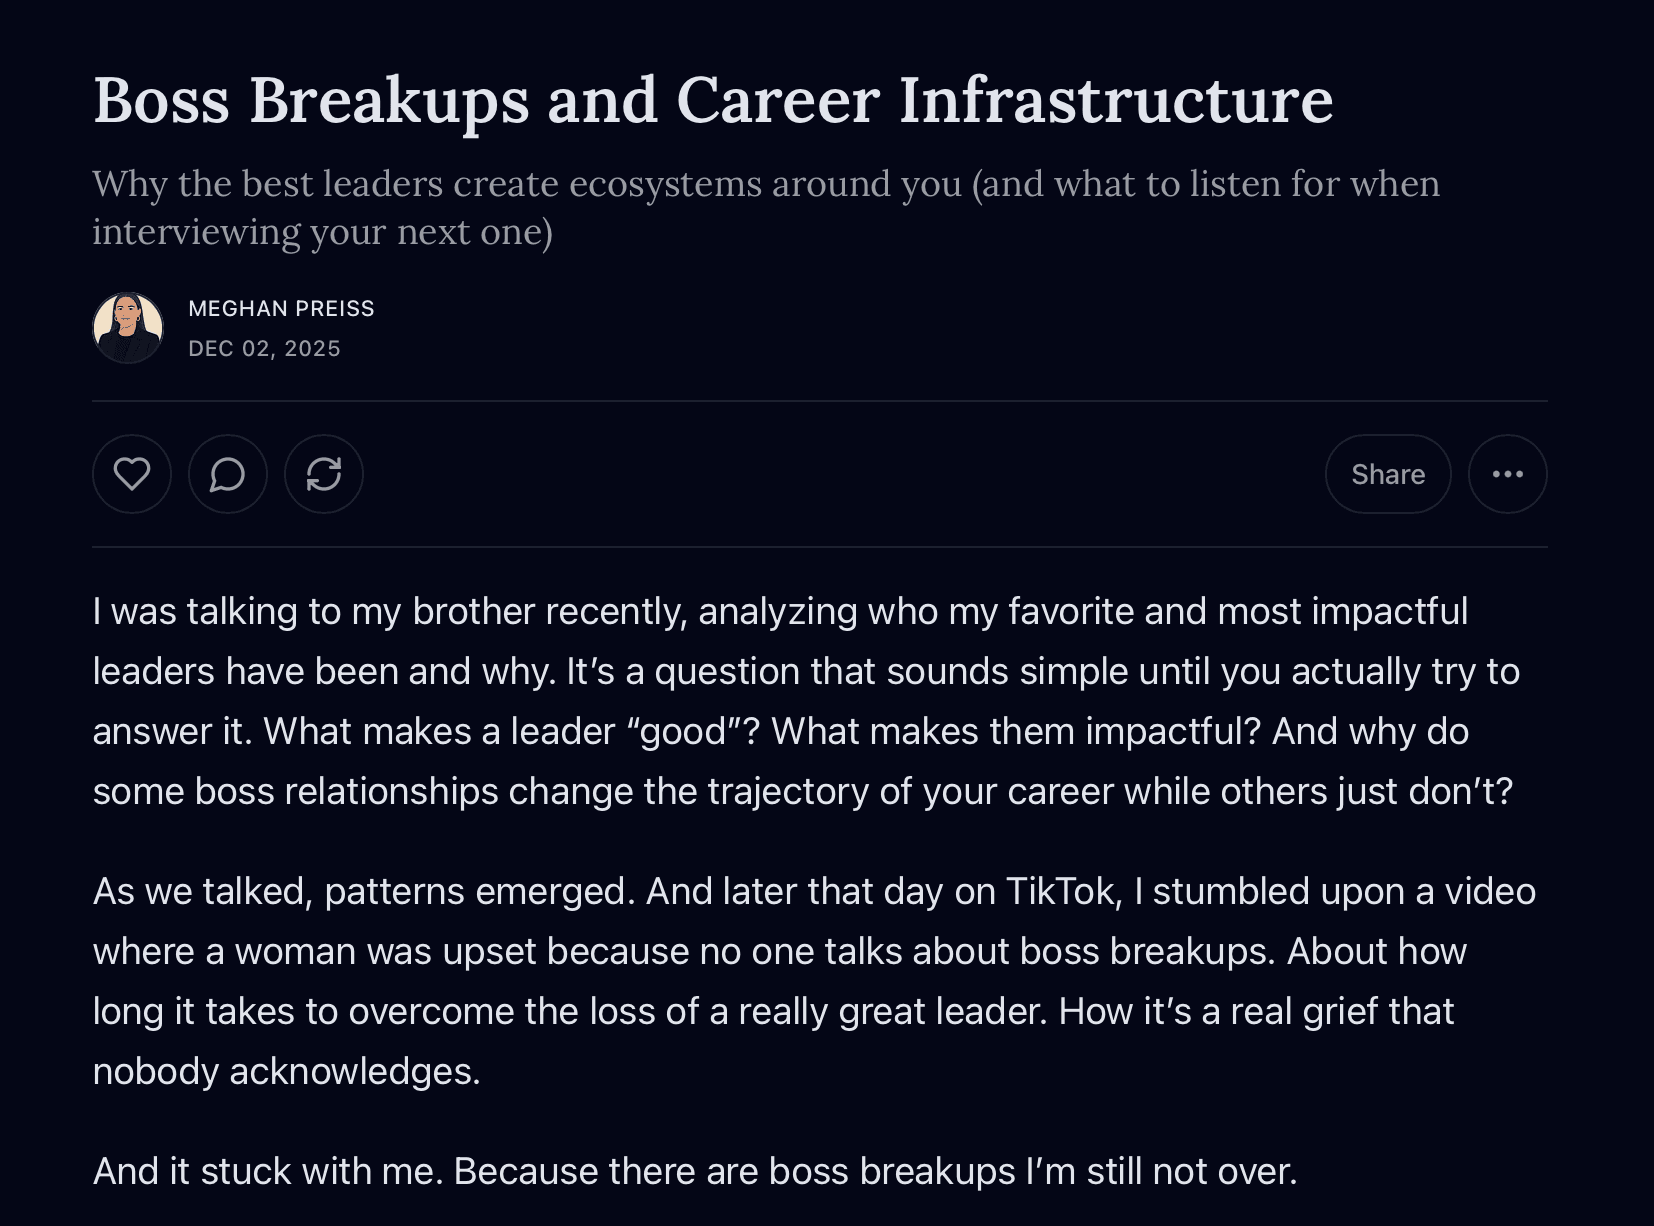Open Meghan Preiss's avatar picture

(128, 328)
